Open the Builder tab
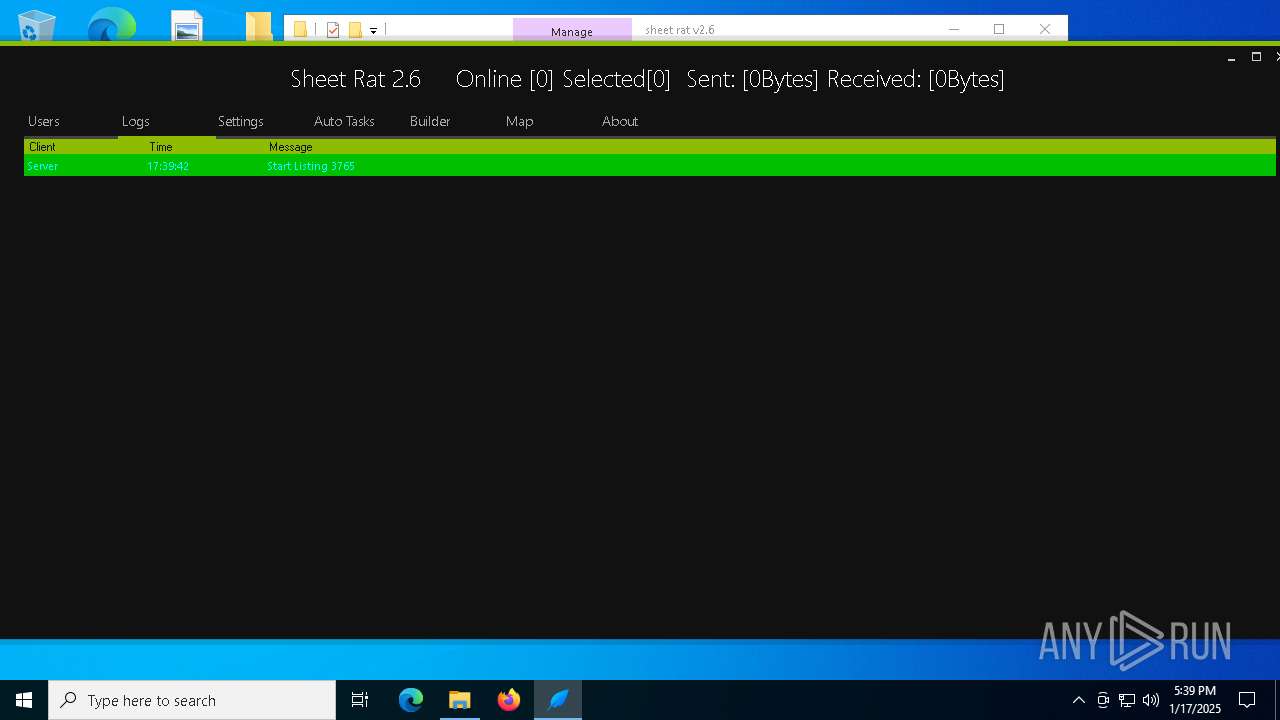 pos(430,121)
